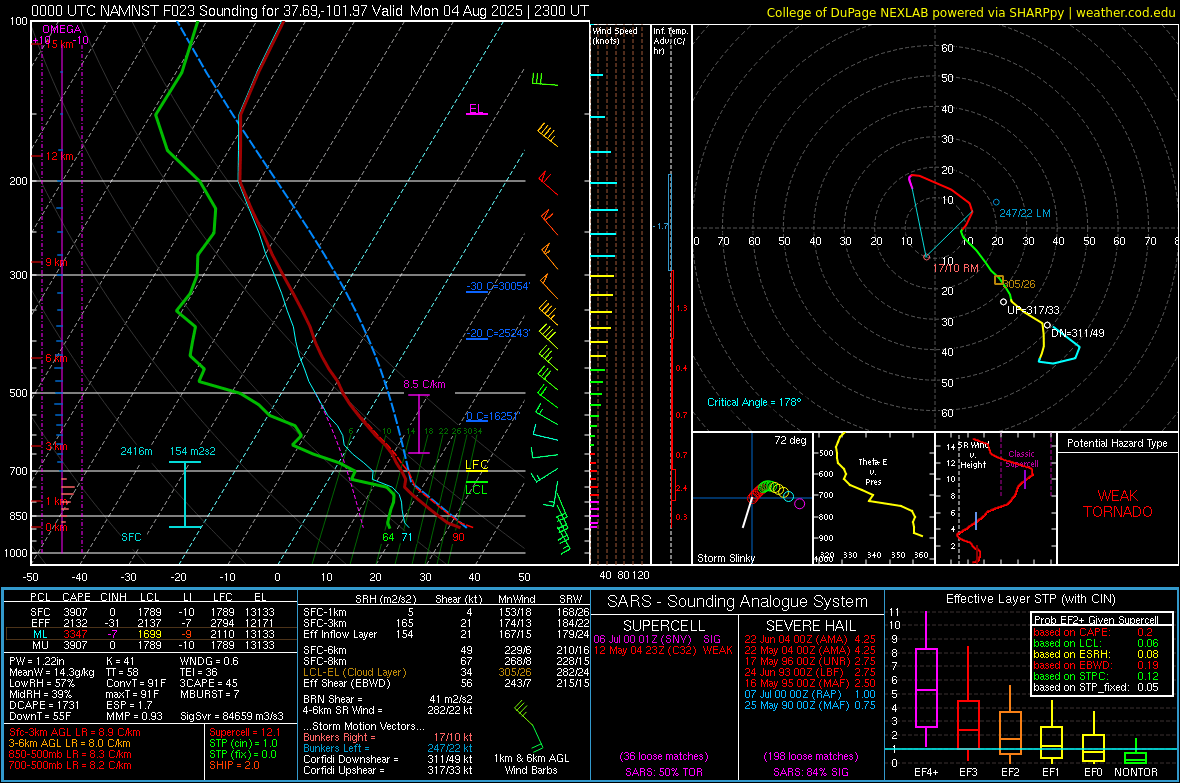Screen dimensions: 1180x783
Task: Click the Critical Angle = 178° text
Action: 754,402
